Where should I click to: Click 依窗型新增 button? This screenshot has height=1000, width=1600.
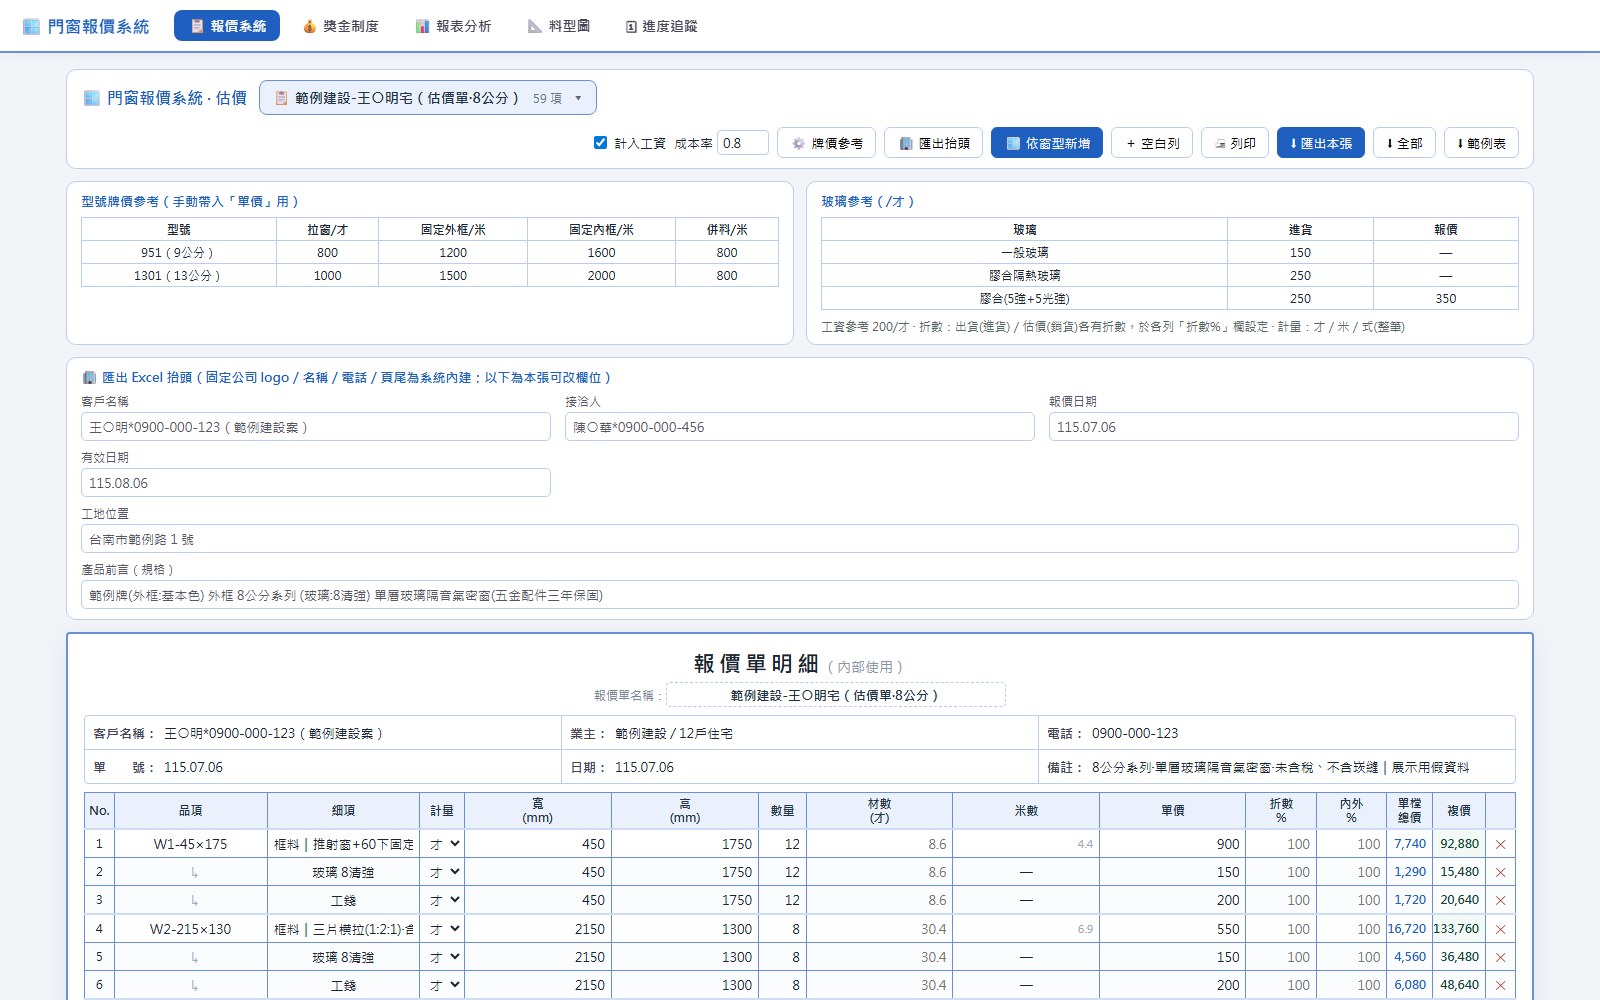pyautogui.click(x=1047, y=143)
